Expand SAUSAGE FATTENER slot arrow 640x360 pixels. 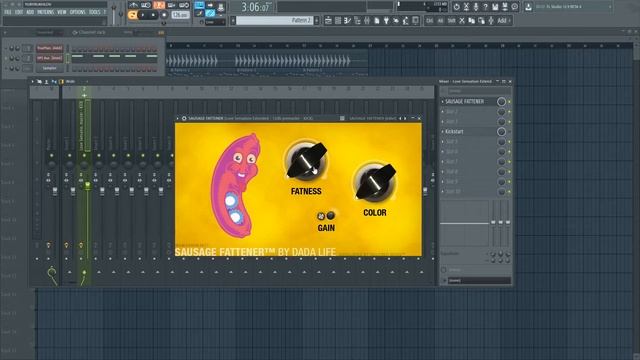[x=442, y=101]
